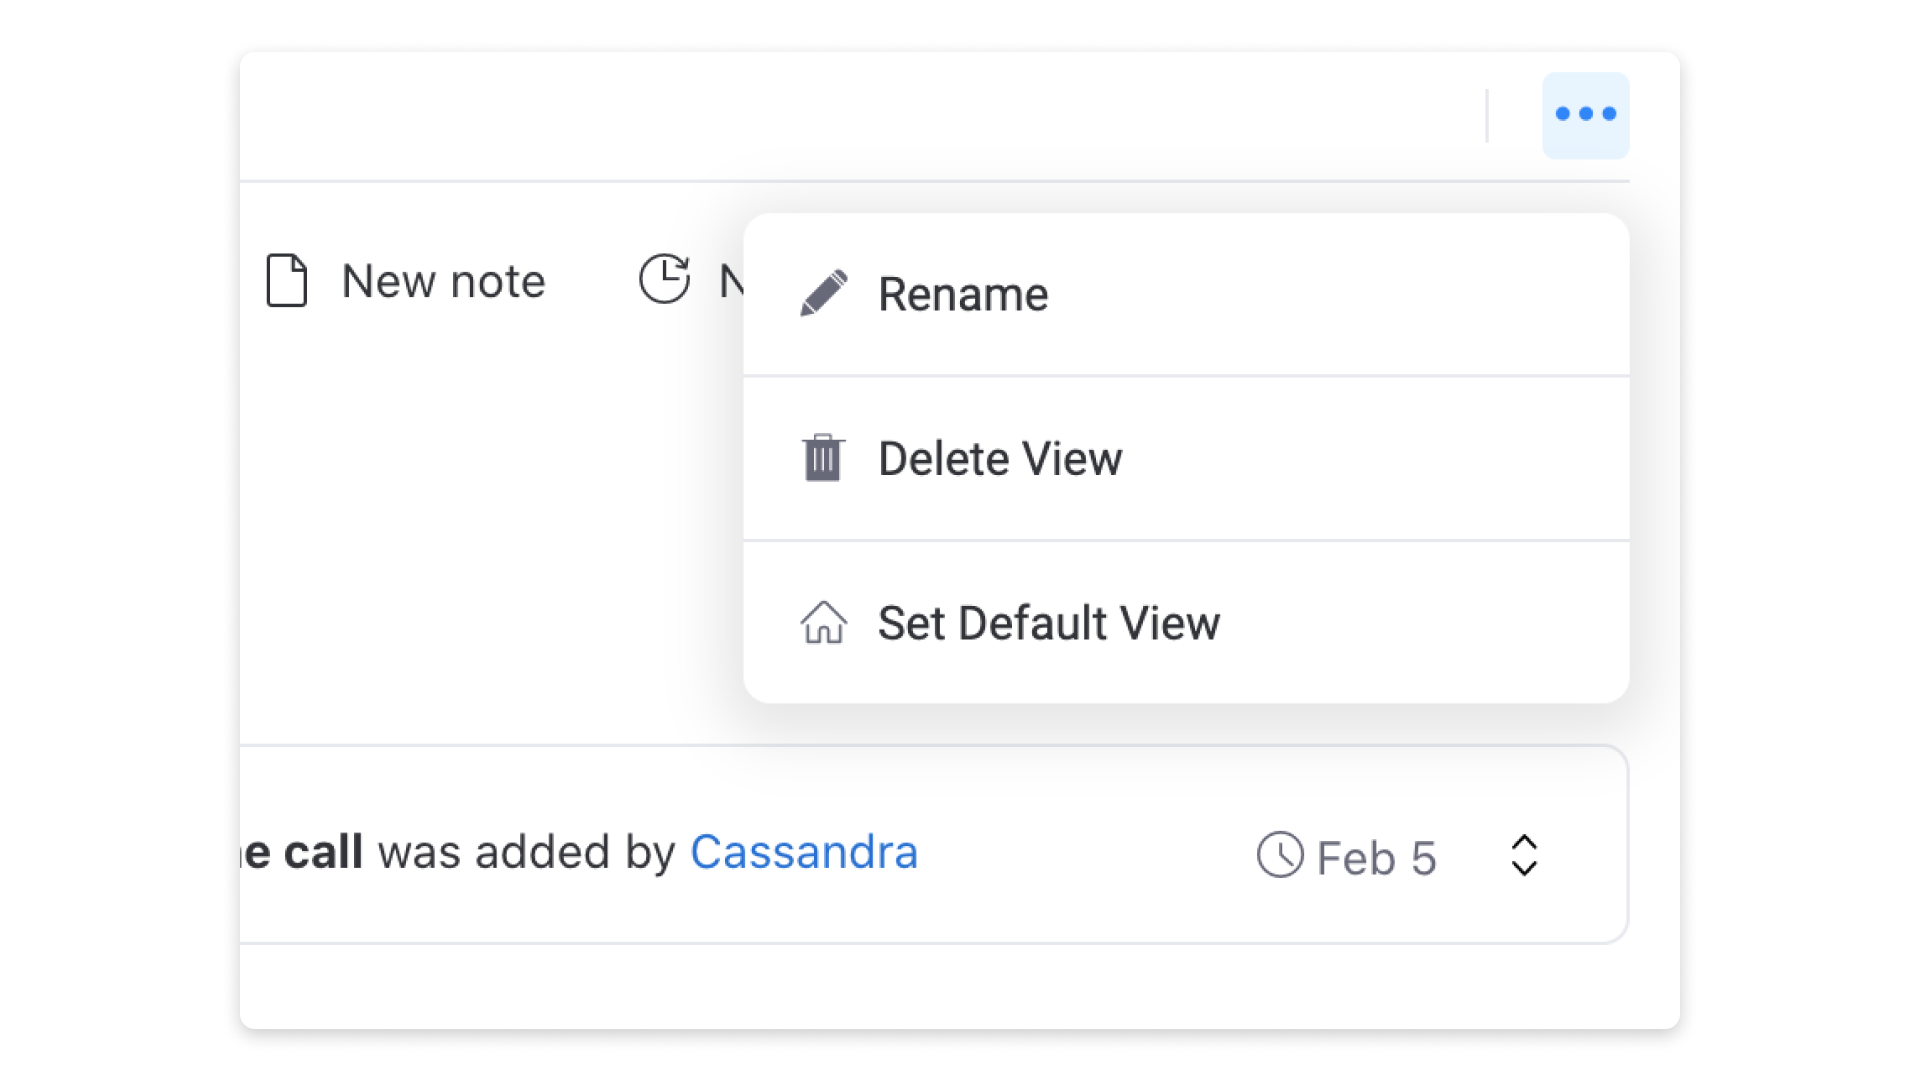1920x1080 pixels.
Task: Click the upward chevron on activity entry
Action: (x=1524, y=842)
